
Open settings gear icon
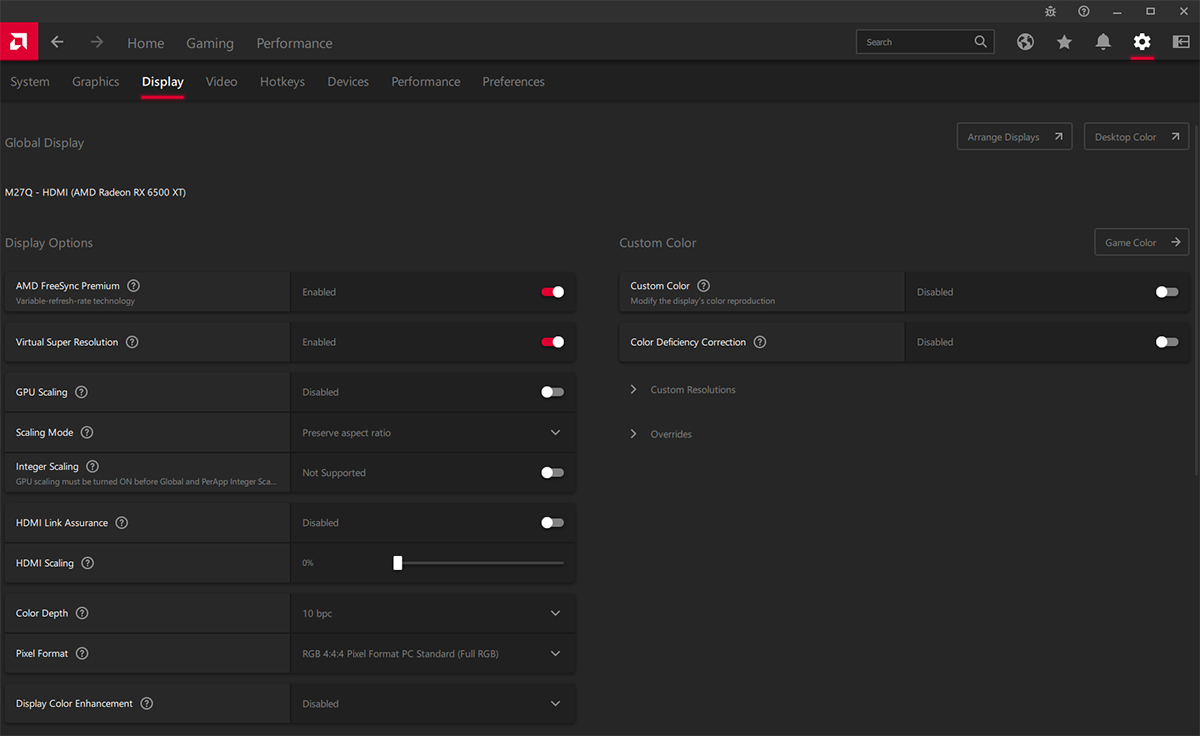[1142, 42]
